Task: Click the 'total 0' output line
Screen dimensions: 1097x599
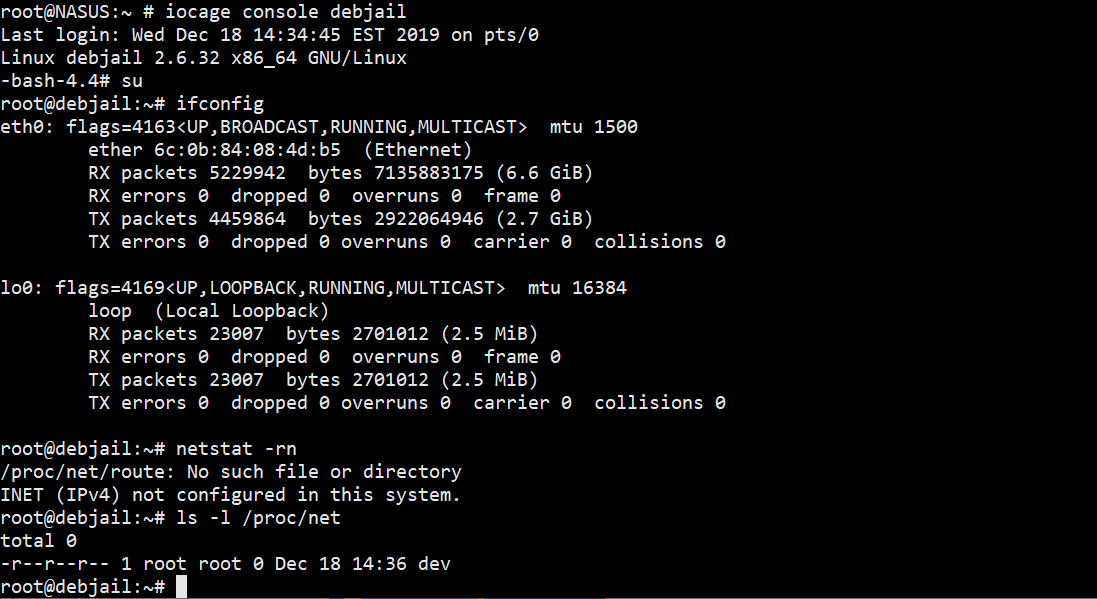Action: pos(38,541)
